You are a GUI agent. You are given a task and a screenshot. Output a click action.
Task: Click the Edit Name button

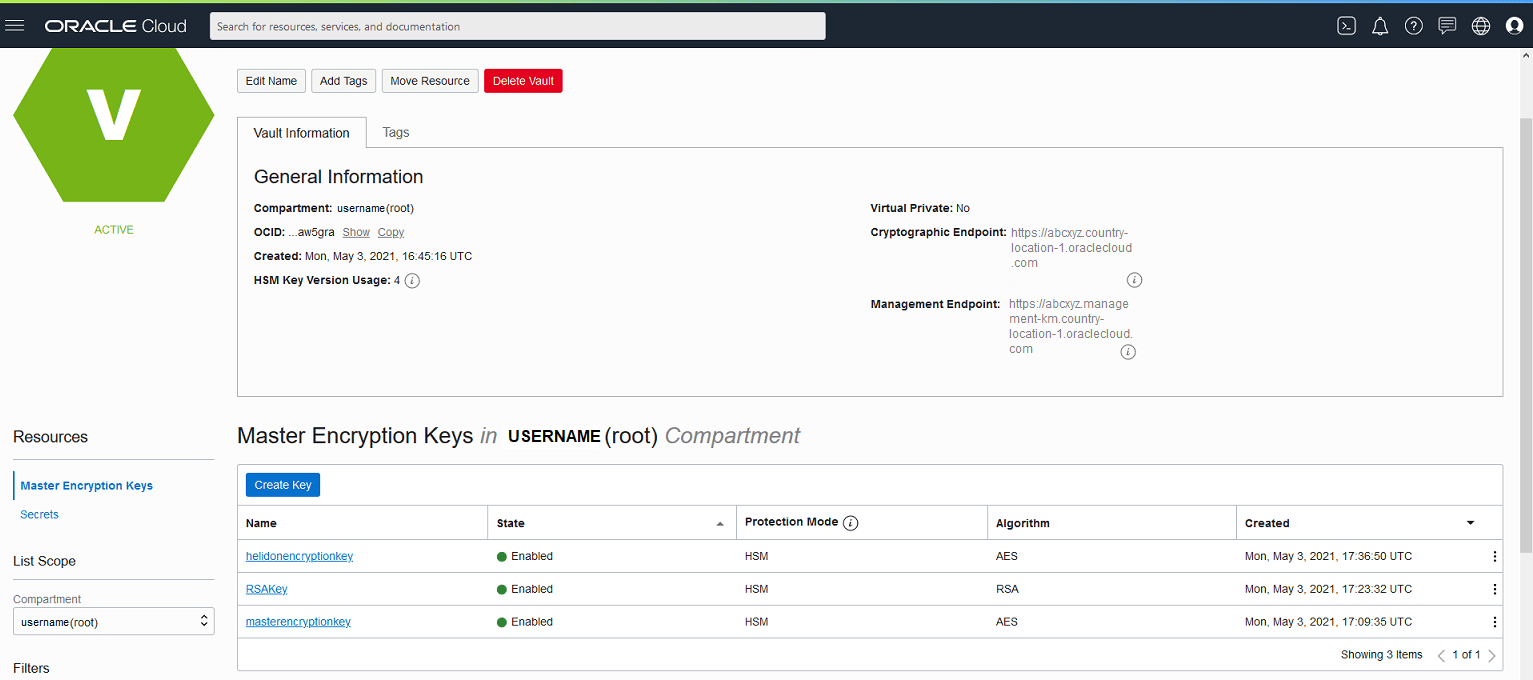click(271, 81)
